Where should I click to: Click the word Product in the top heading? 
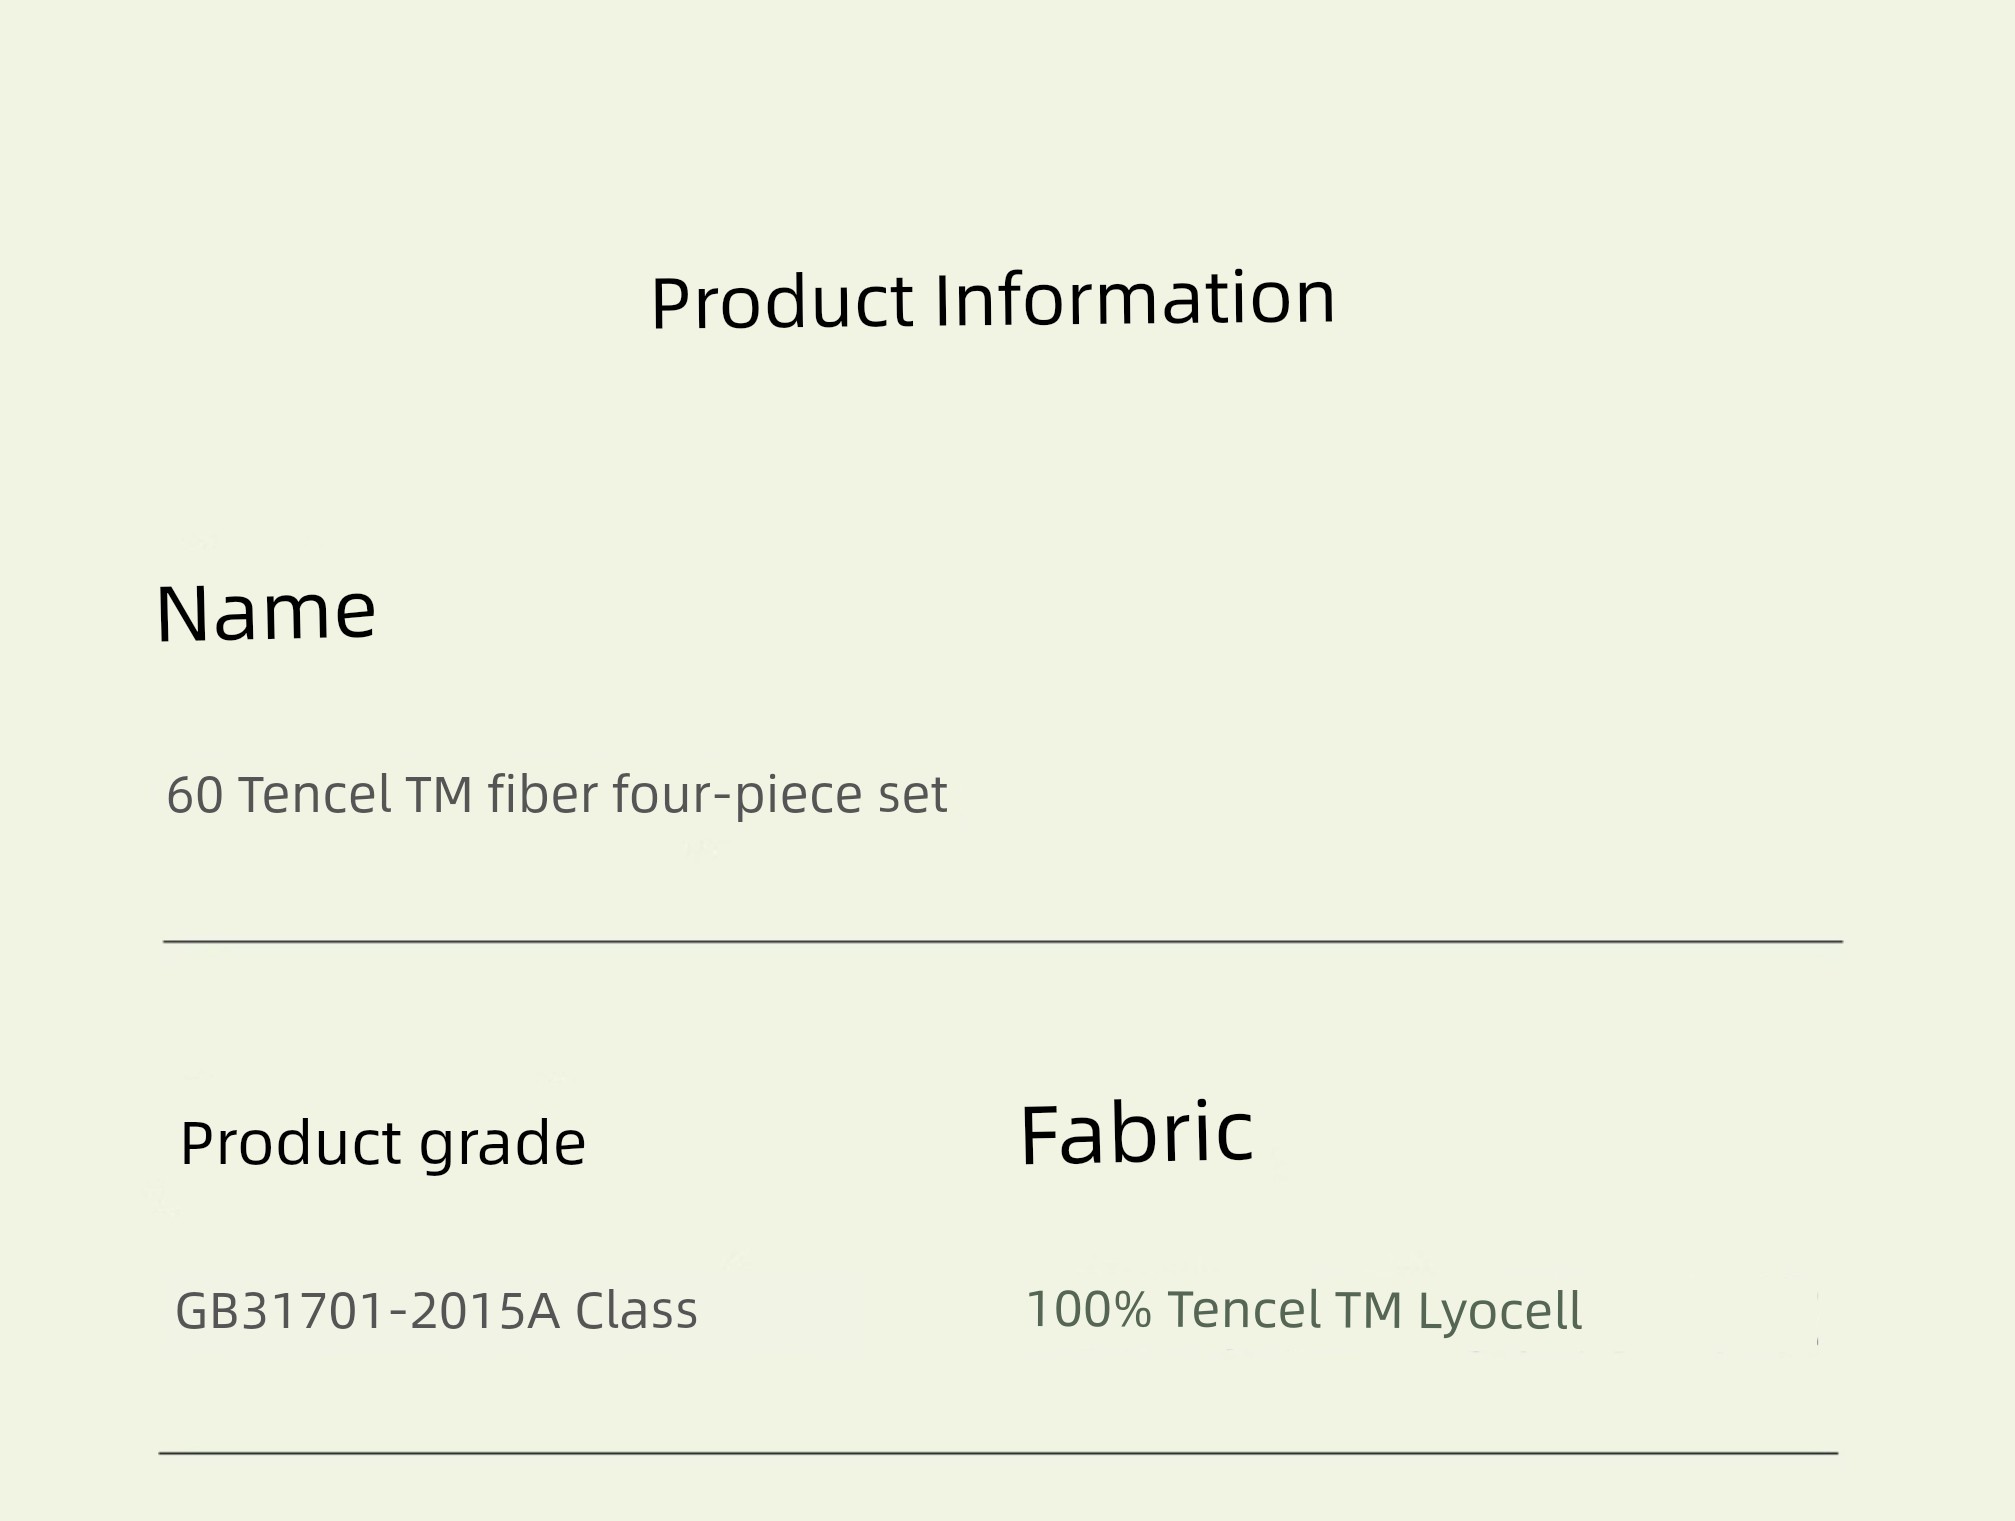782,302
